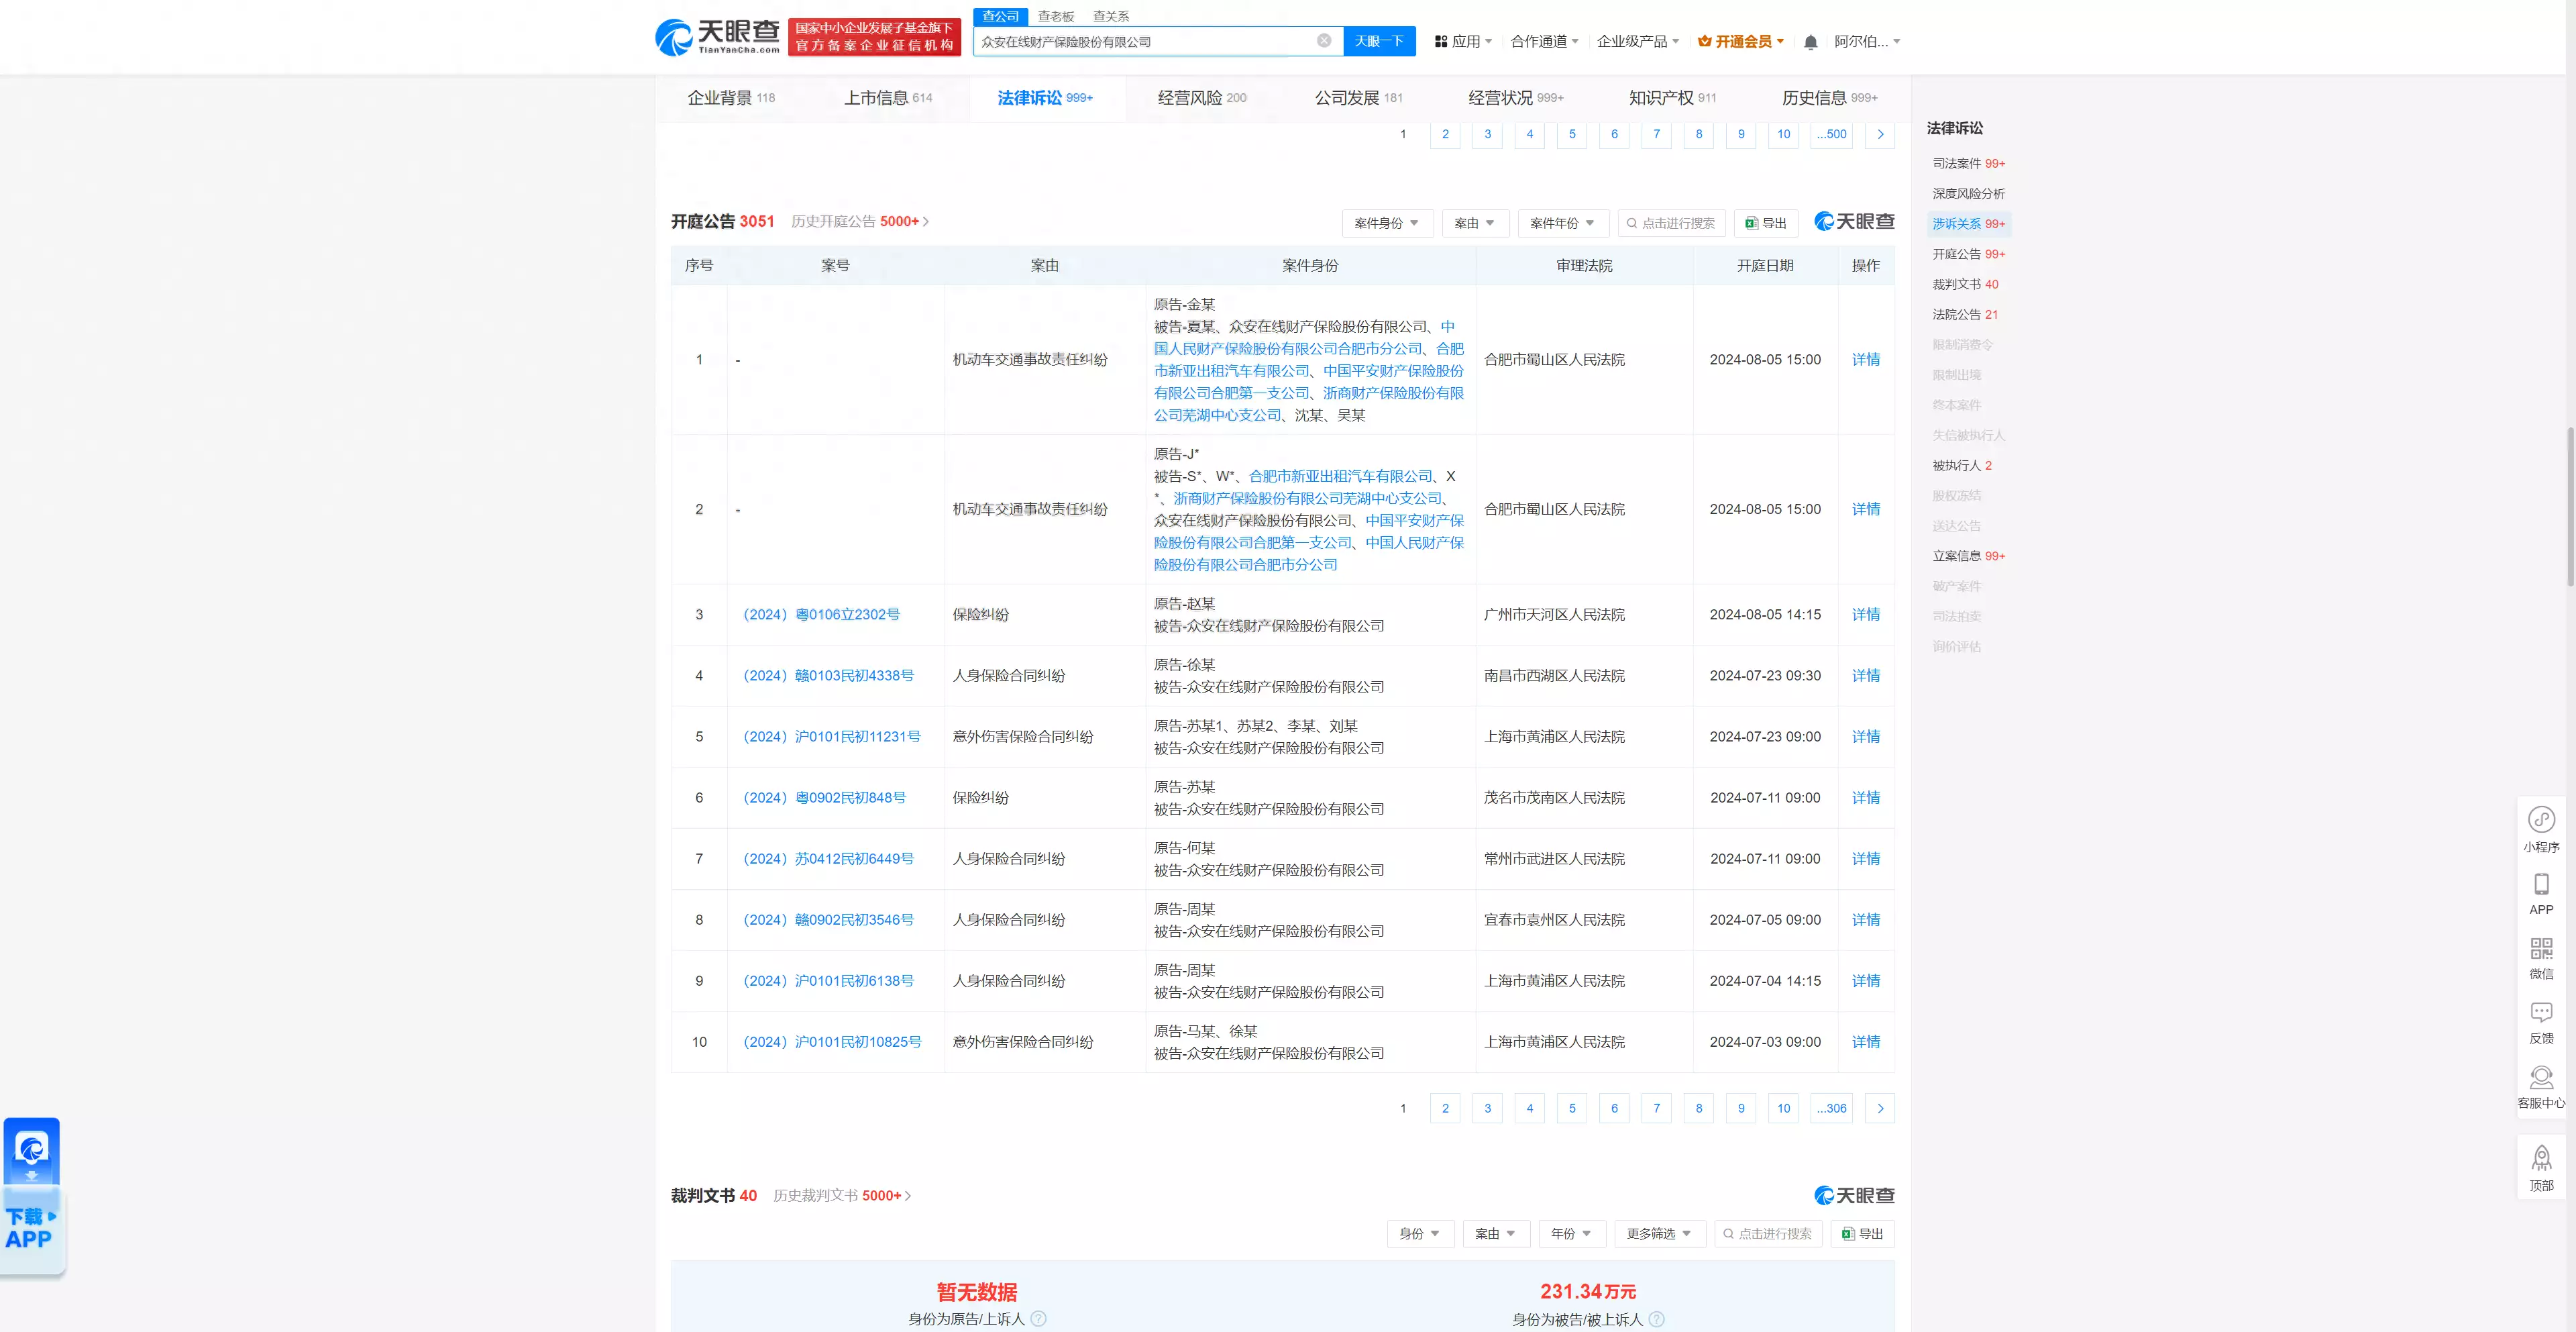Click the Tianyancha logo at top left
The image size is (2576, 1332).
717,37
